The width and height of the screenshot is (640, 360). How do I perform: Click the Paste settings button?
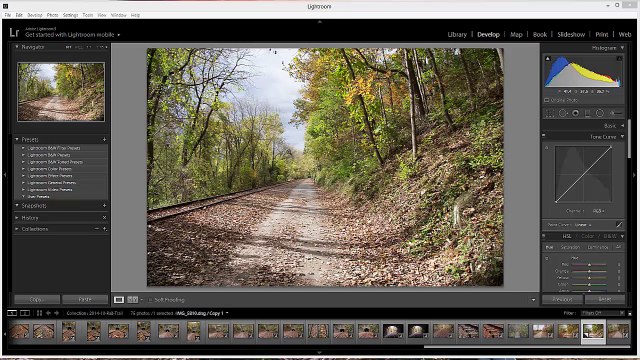(85, 300)
